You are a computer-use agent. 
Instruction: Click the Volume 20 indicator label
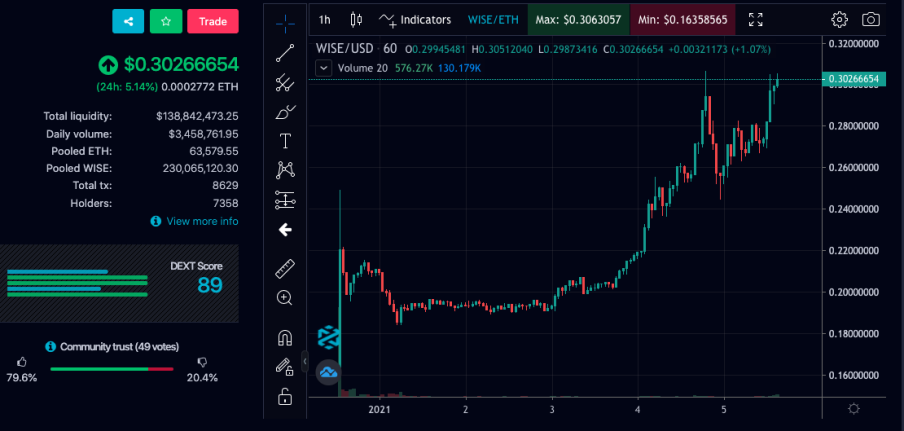pos(363,68)
